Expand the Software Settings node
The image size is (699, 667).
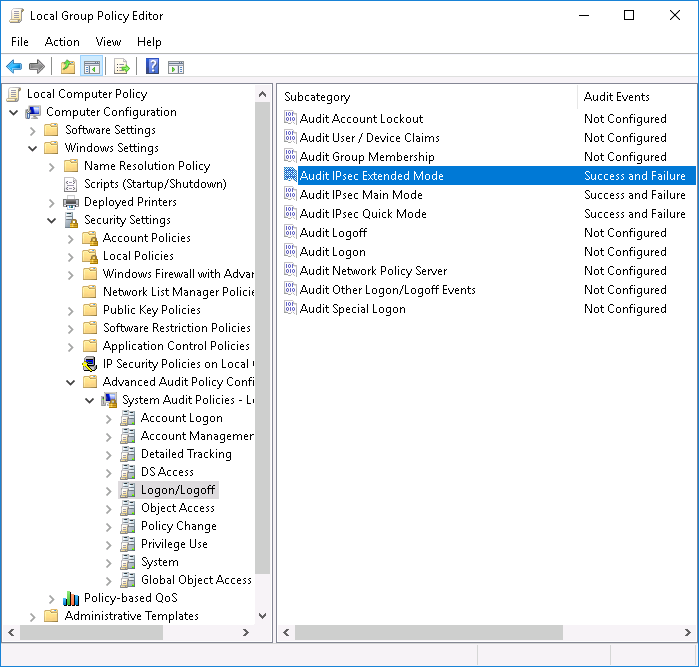[33, 131]
